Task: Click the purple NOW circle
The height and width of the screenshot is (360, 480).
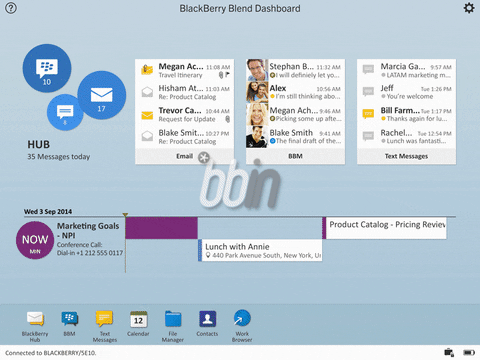Action: pyautogui.click(x=35, y=240)
